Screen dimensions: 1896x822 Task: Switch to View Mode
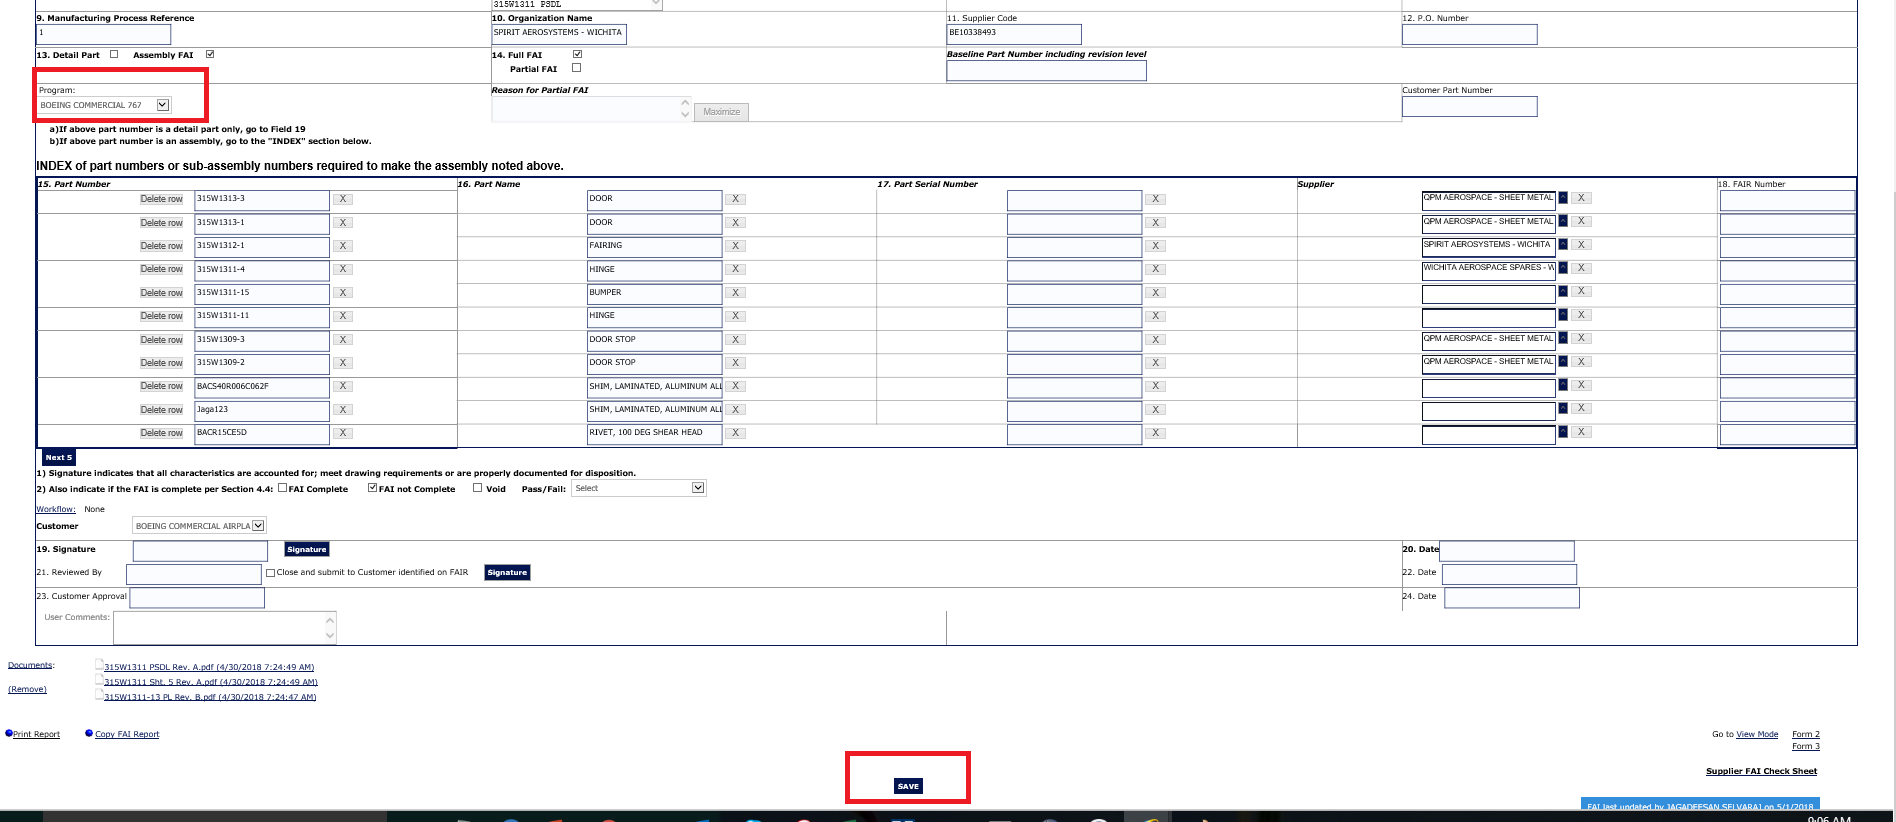1756,734
